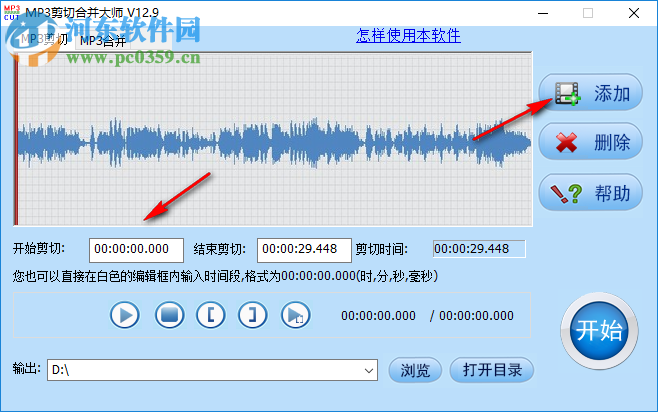
Task: Click the blue audio waveform
Action: click(274, 142)
